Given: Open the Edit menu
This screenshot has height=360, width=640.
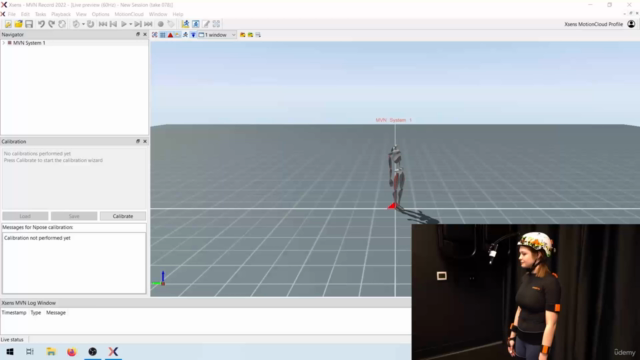Looking at the screenshot, I should click(25, 14).
